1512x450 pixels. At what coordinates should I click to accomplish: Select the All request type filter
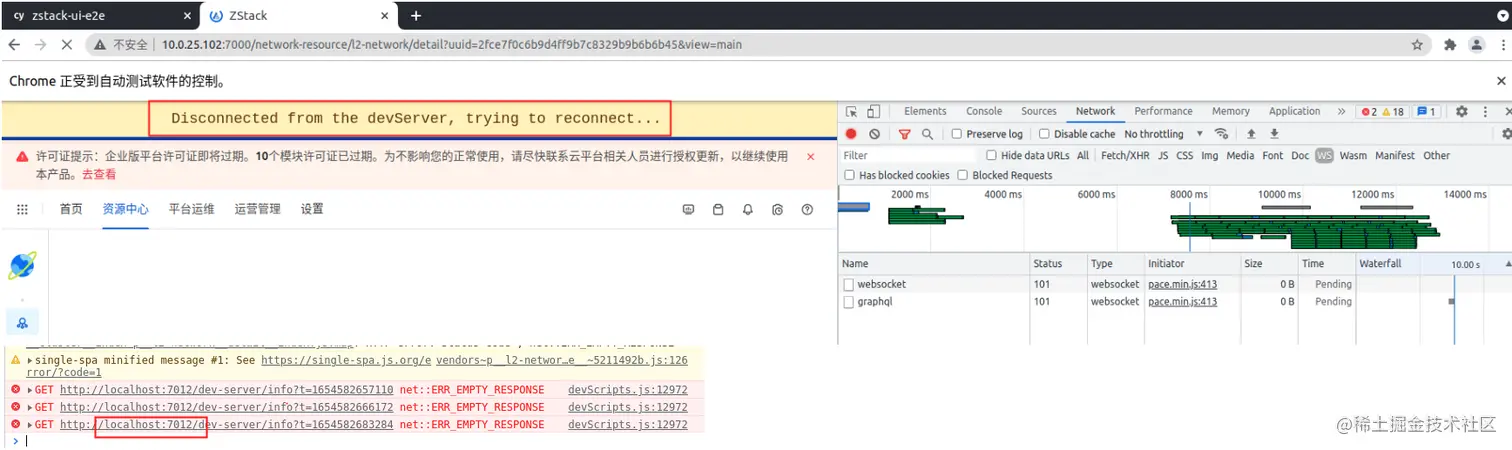point(1083,155)
